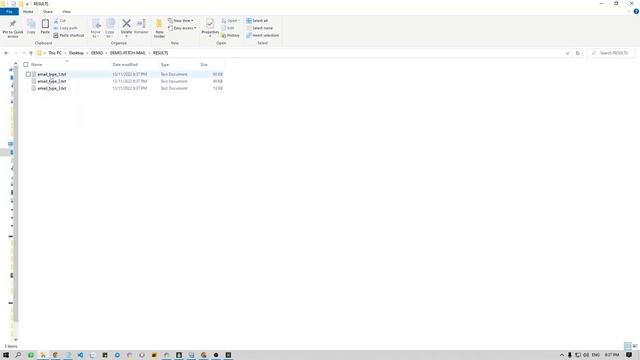Open the File menu tab
The width and height of the screenshot is (640, 360).
[9, 11]
